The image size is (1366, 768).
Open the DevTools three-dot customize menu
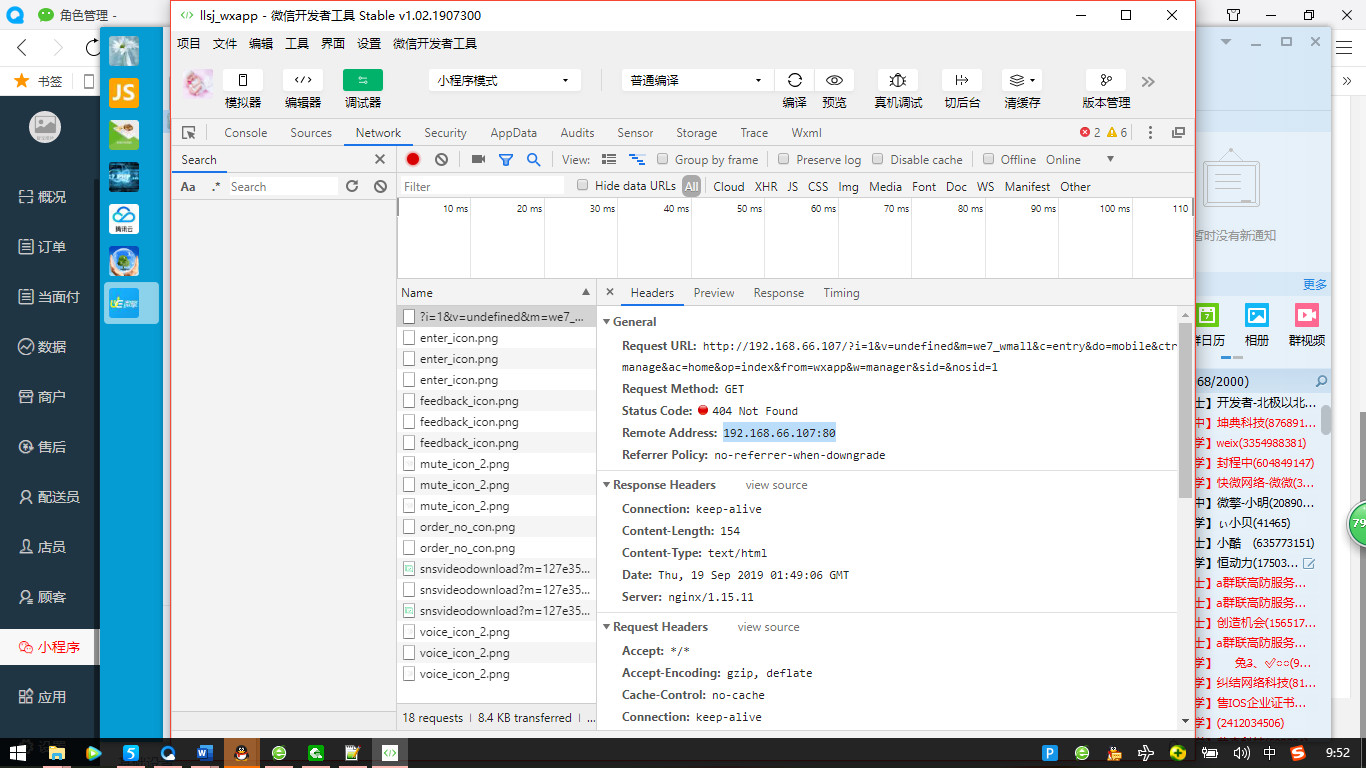click(x=1150, y=133)
